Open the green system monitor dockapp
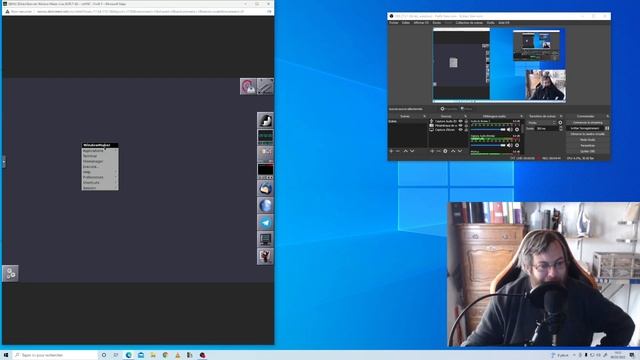Viewport: 640px width, 360px height. click(265, 137)
